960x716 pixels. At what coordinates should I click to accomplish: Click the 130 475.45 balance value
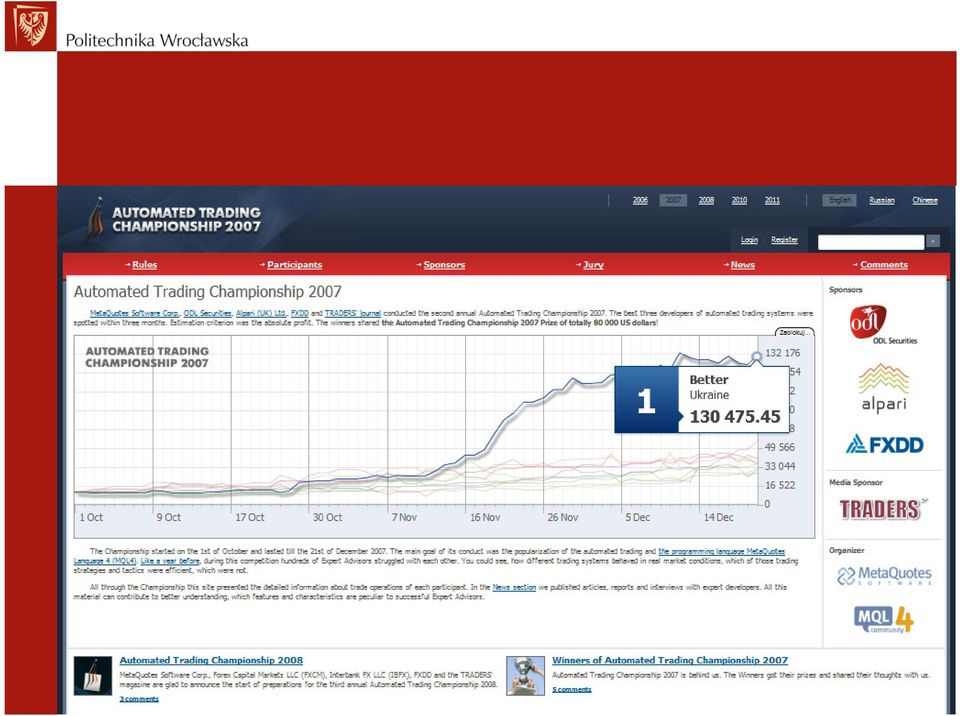(x=735, y=416)
